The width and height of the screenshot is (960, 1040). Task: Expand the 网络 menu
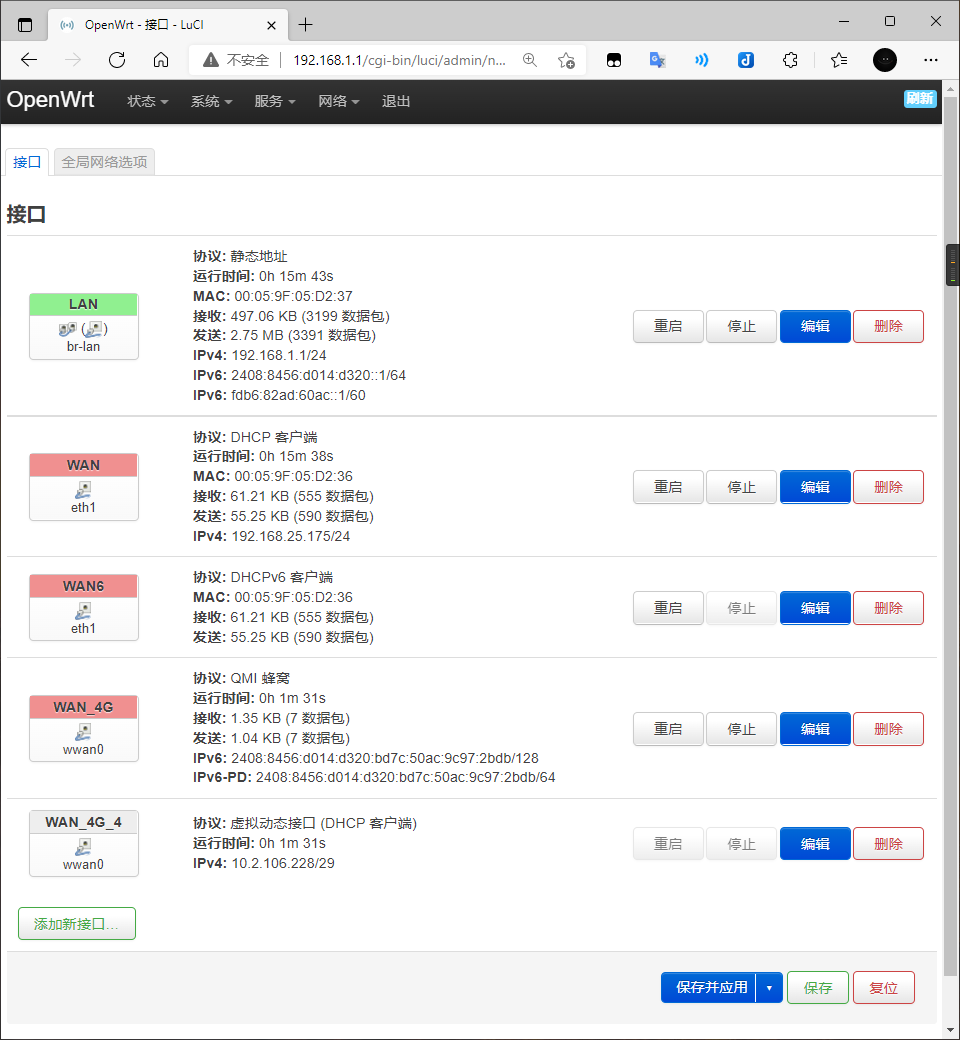(338, 102)
